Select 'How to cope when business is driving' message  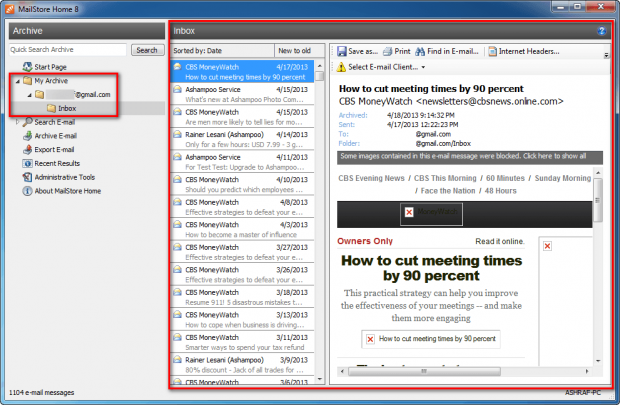[x=242, y=320]
